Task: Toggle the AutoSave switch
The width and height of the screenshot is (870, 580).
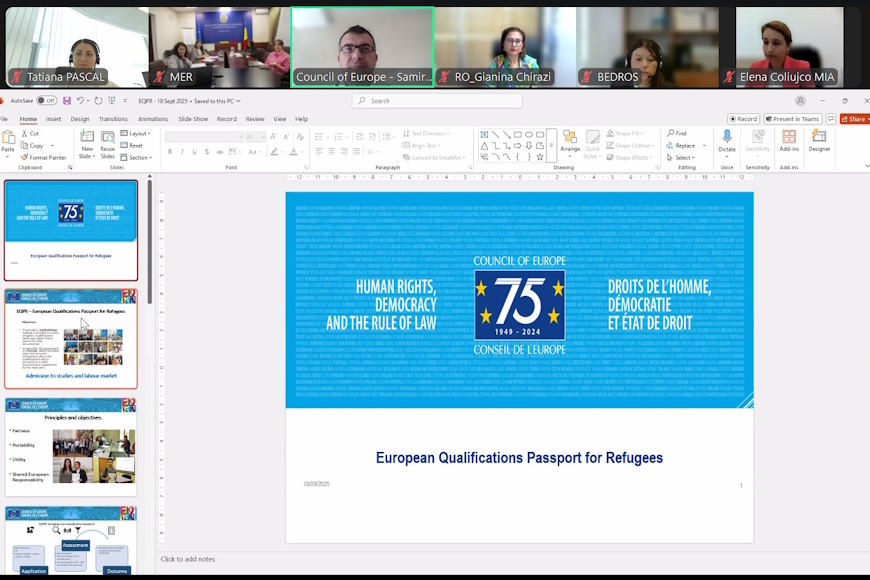Action: coord(47,100)
